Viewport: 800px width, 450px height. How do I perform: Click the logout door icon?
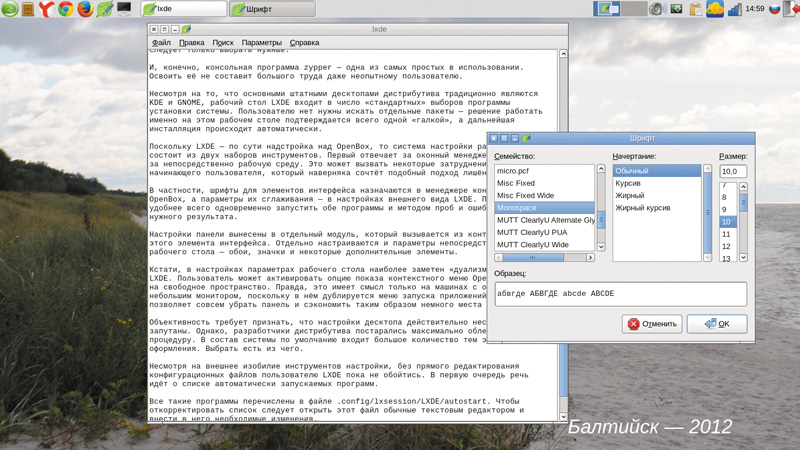coord(791,9)
